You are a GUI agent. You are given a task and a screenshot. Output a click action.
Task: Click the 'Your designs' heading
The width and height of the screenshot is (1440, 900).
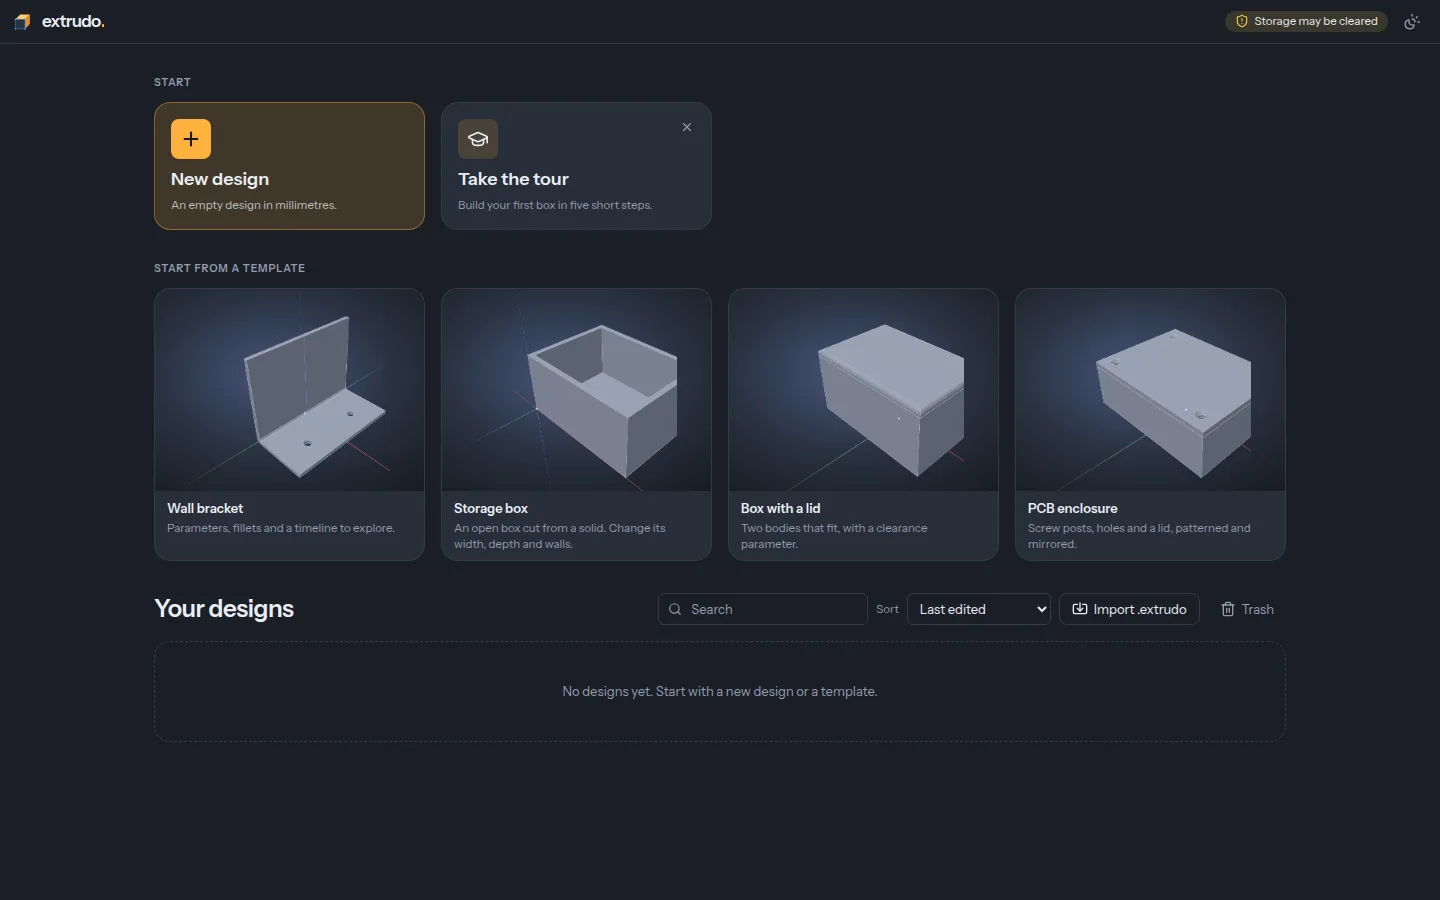pyautogui.click(x=224, y=609)
